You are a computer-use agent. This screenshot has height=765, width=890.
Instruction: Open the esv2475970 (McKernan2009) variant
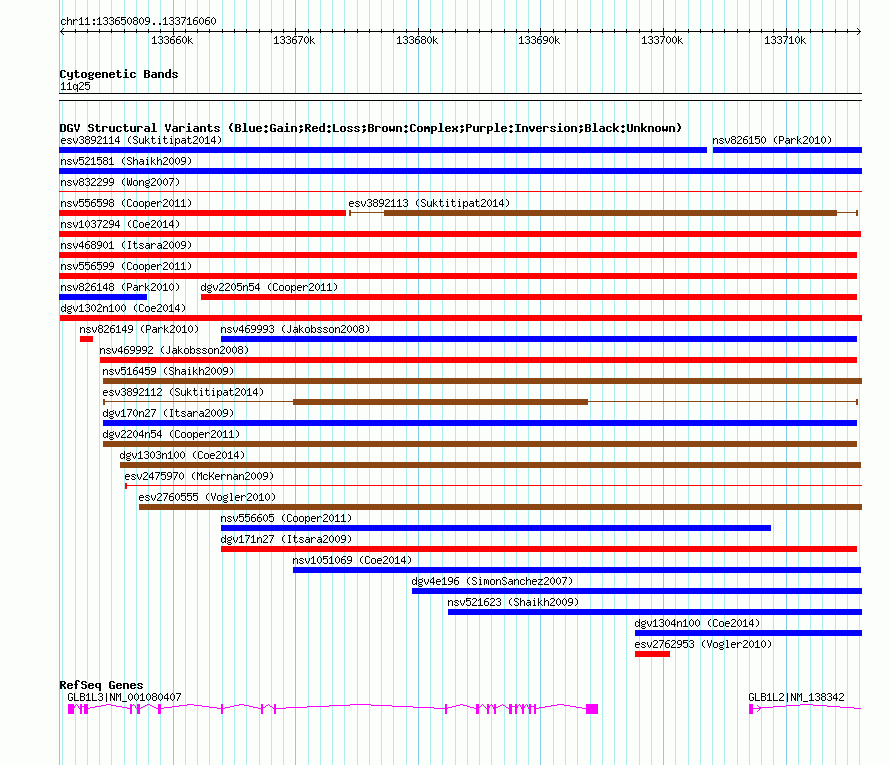click(493, 486)
